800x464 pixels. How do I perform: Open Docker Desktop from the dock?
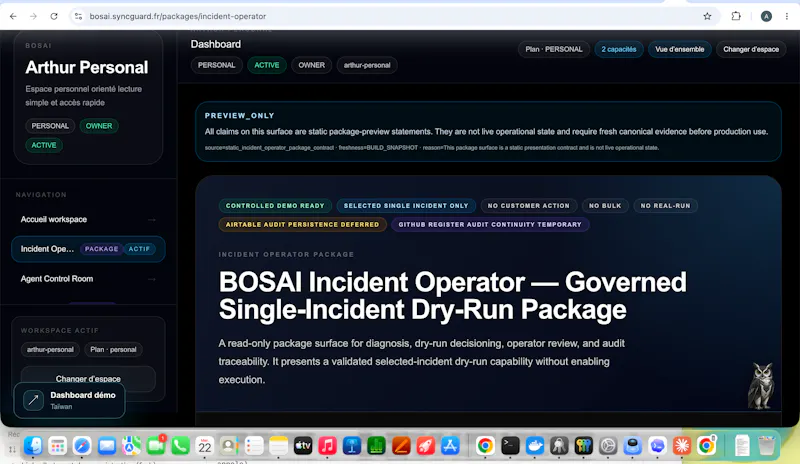click(534, 446)
